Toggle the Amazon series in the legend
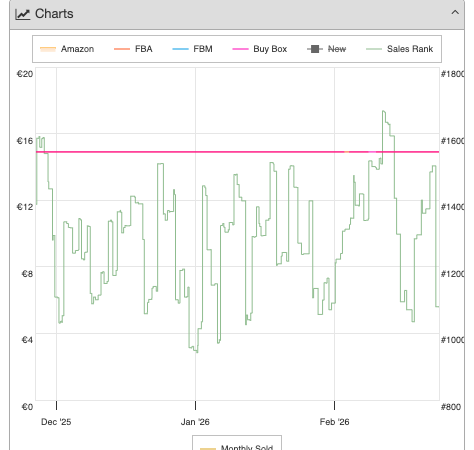Viewport: 474px width, 450px height. pyautogui.click(x=67, y=49)
